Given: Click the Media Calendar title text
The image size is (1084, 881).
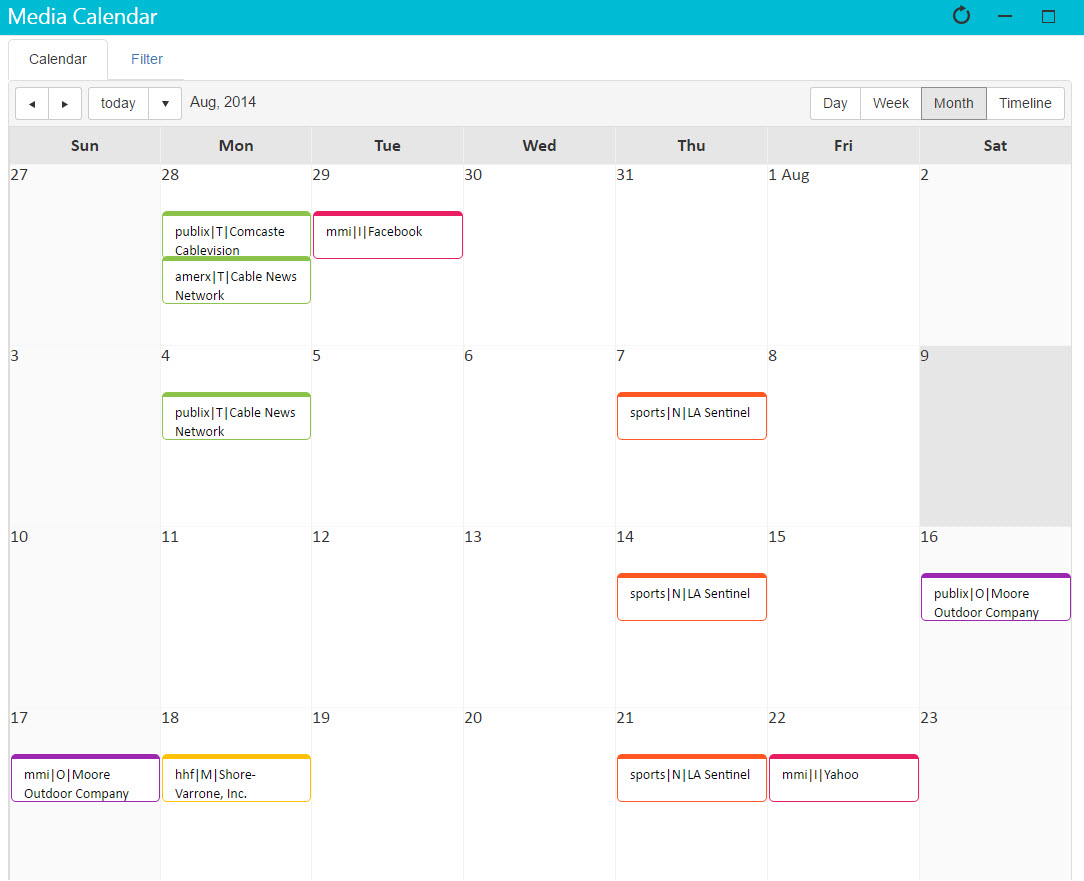Looking at the screenshot, I should point(82,17).
